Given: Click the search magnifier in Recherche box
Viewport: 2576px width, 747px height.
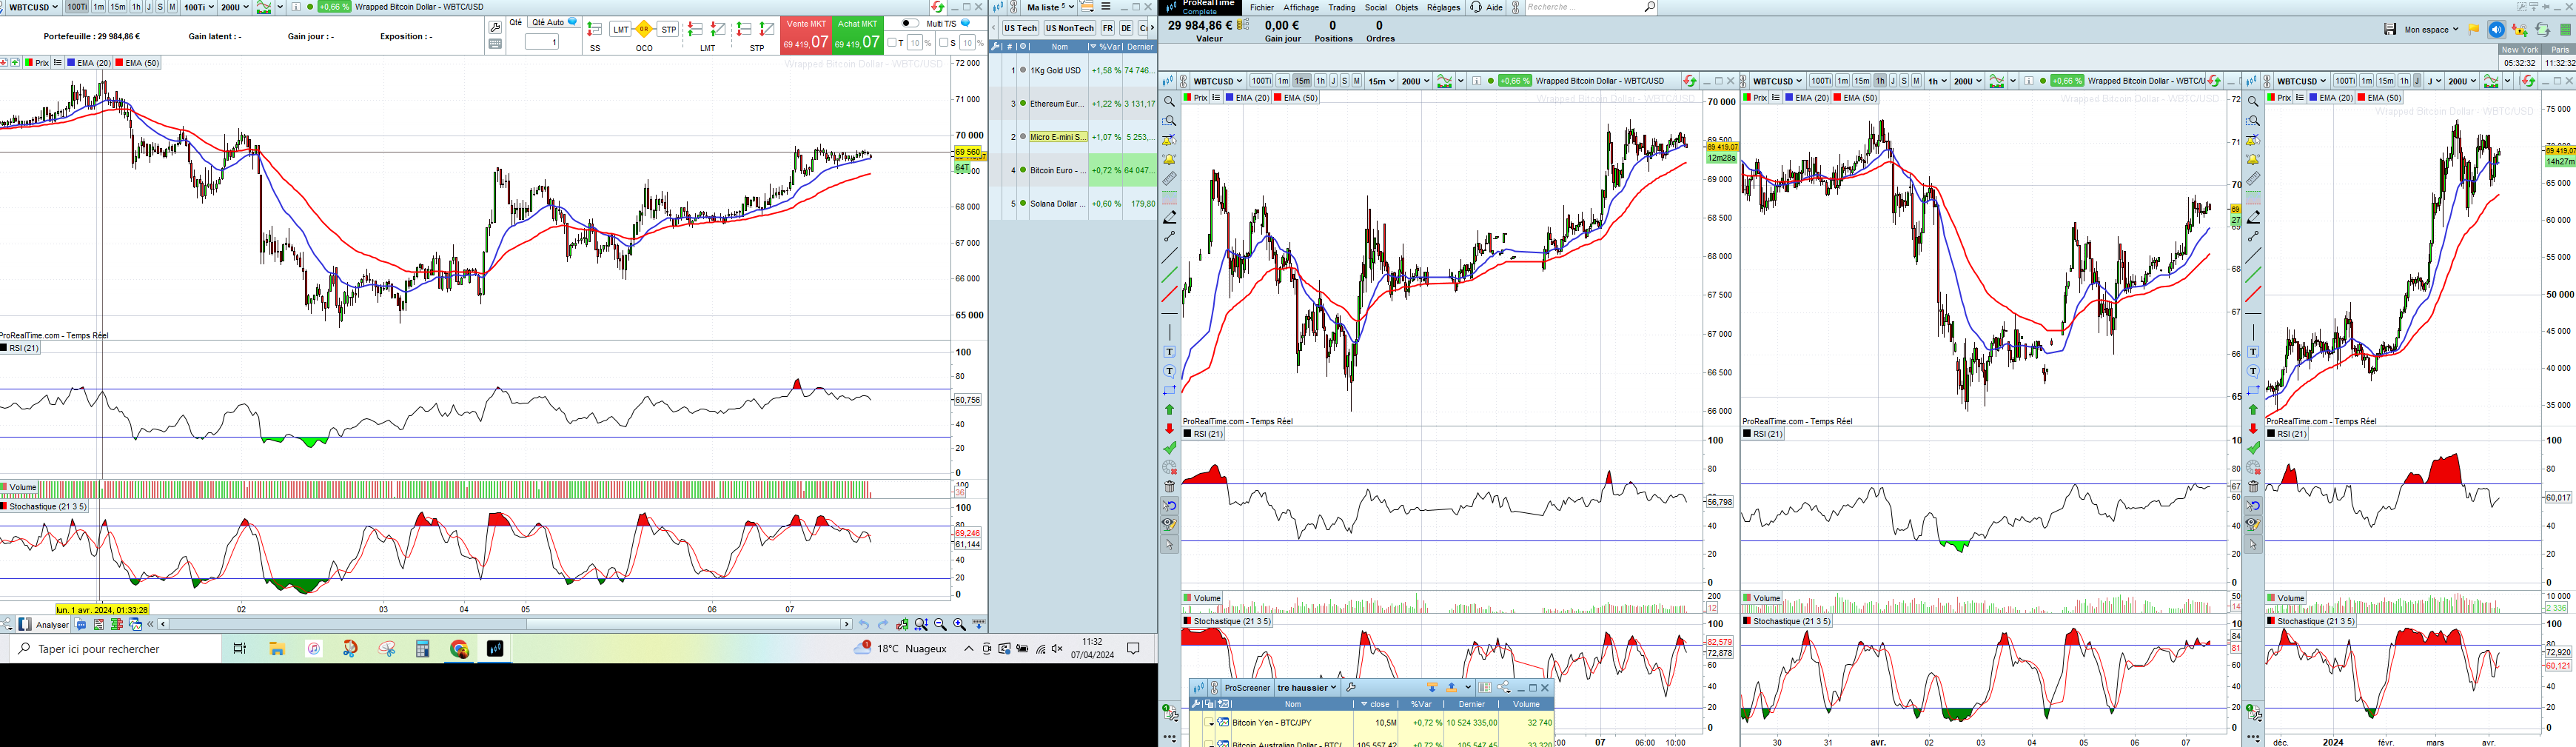Looking at the screenshot, I should pyautogui.click(x=1650, y=7).
